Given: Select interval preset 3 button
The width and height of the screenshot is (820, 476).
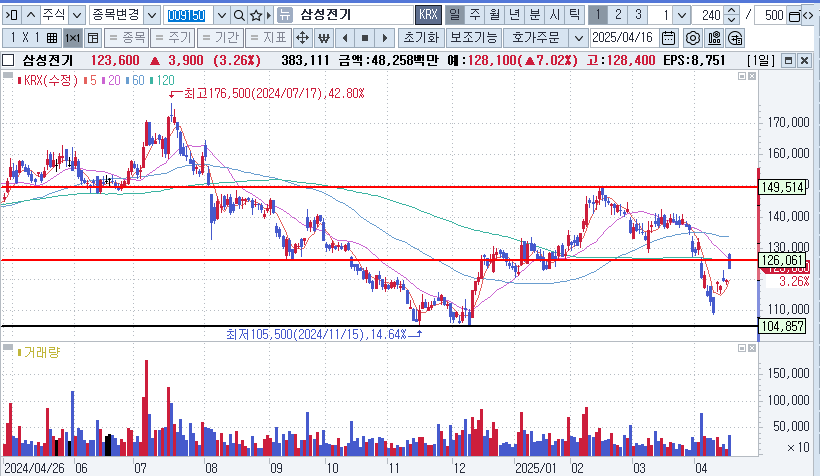Looking at the screenshot, I should [x=637, y=15].
